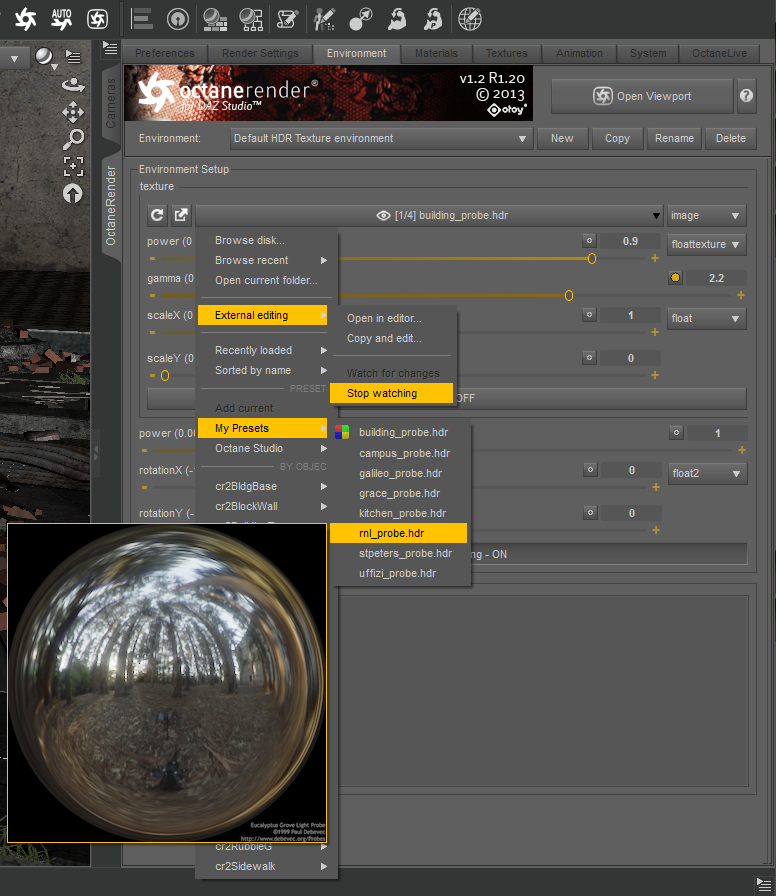Click the texture power slider handle
Image resolution: width=776 pixels, height=896 pixels.
(x=592, y=259)
